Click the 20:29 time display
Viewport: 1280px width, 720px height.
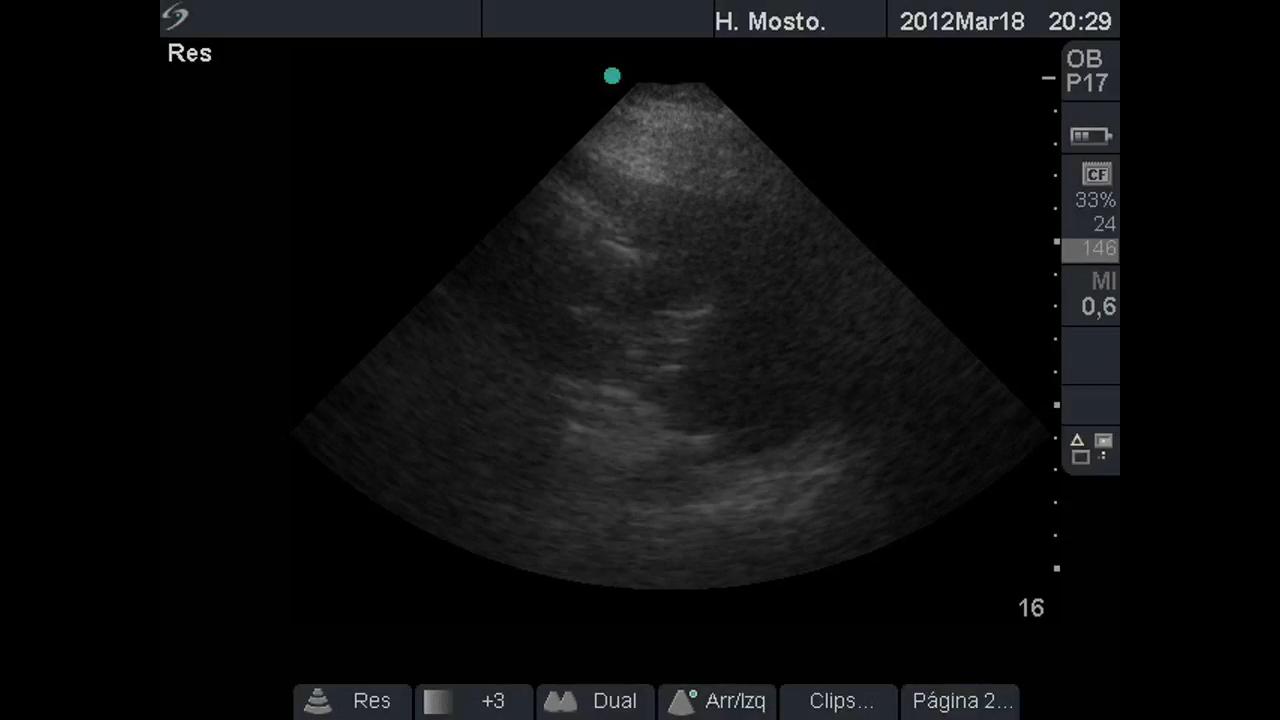click(x=1079, y=22)
